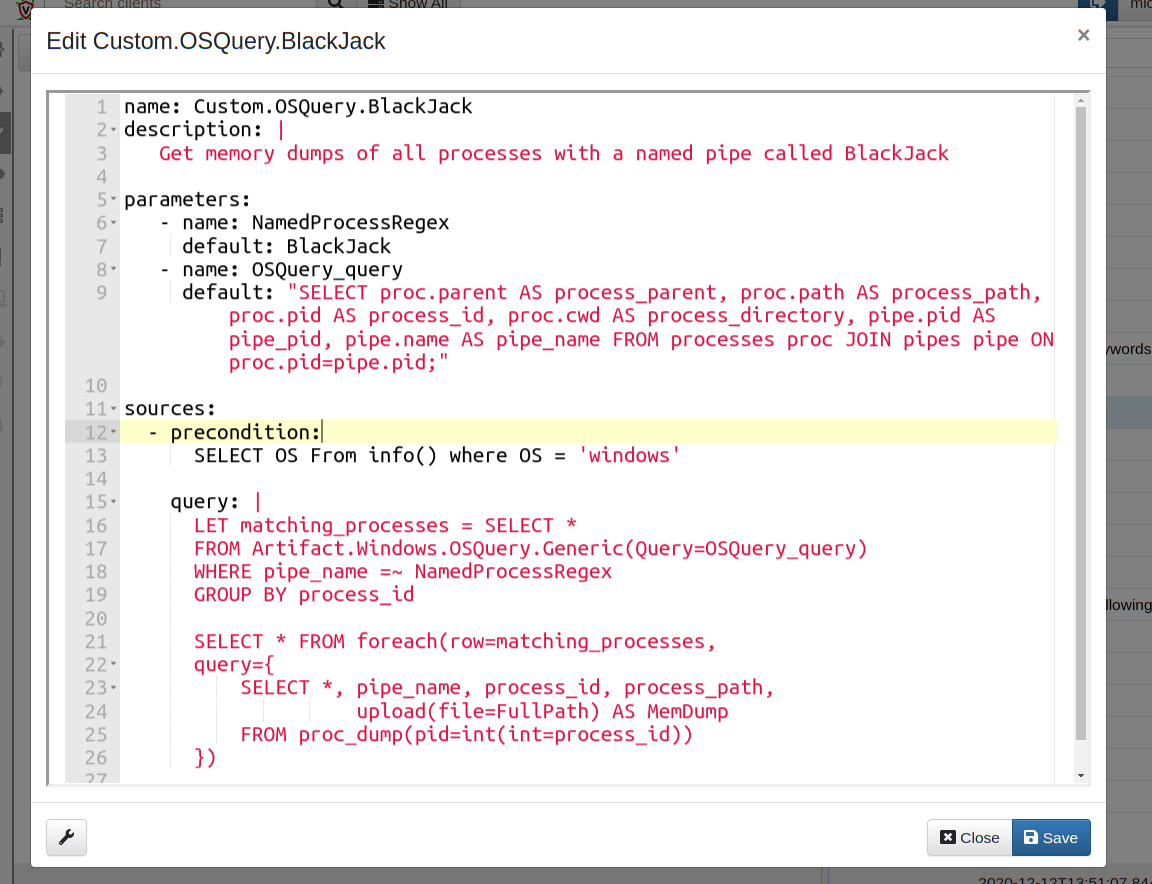The width and height of the screenshot is (1152, 884).
Task: Dismiss the dialog using the top-right X
Action: (1083, 35)
